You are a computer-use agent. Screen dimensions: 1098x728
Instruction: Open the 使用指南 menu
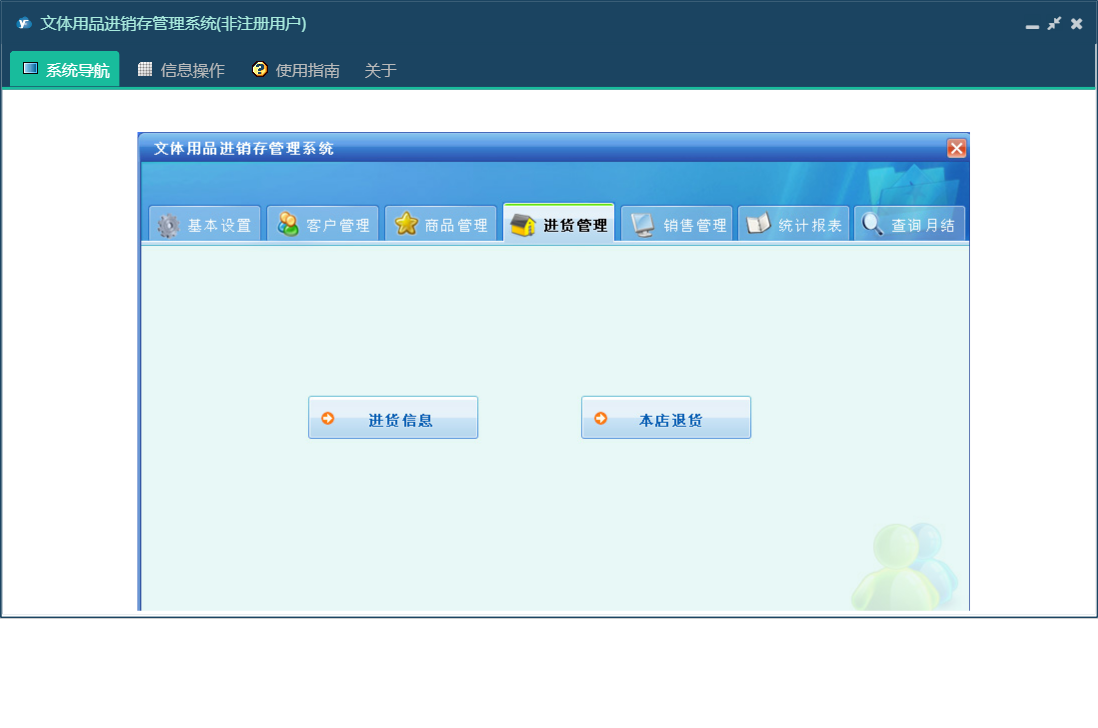pyautogui.click(x=296, y=69)
